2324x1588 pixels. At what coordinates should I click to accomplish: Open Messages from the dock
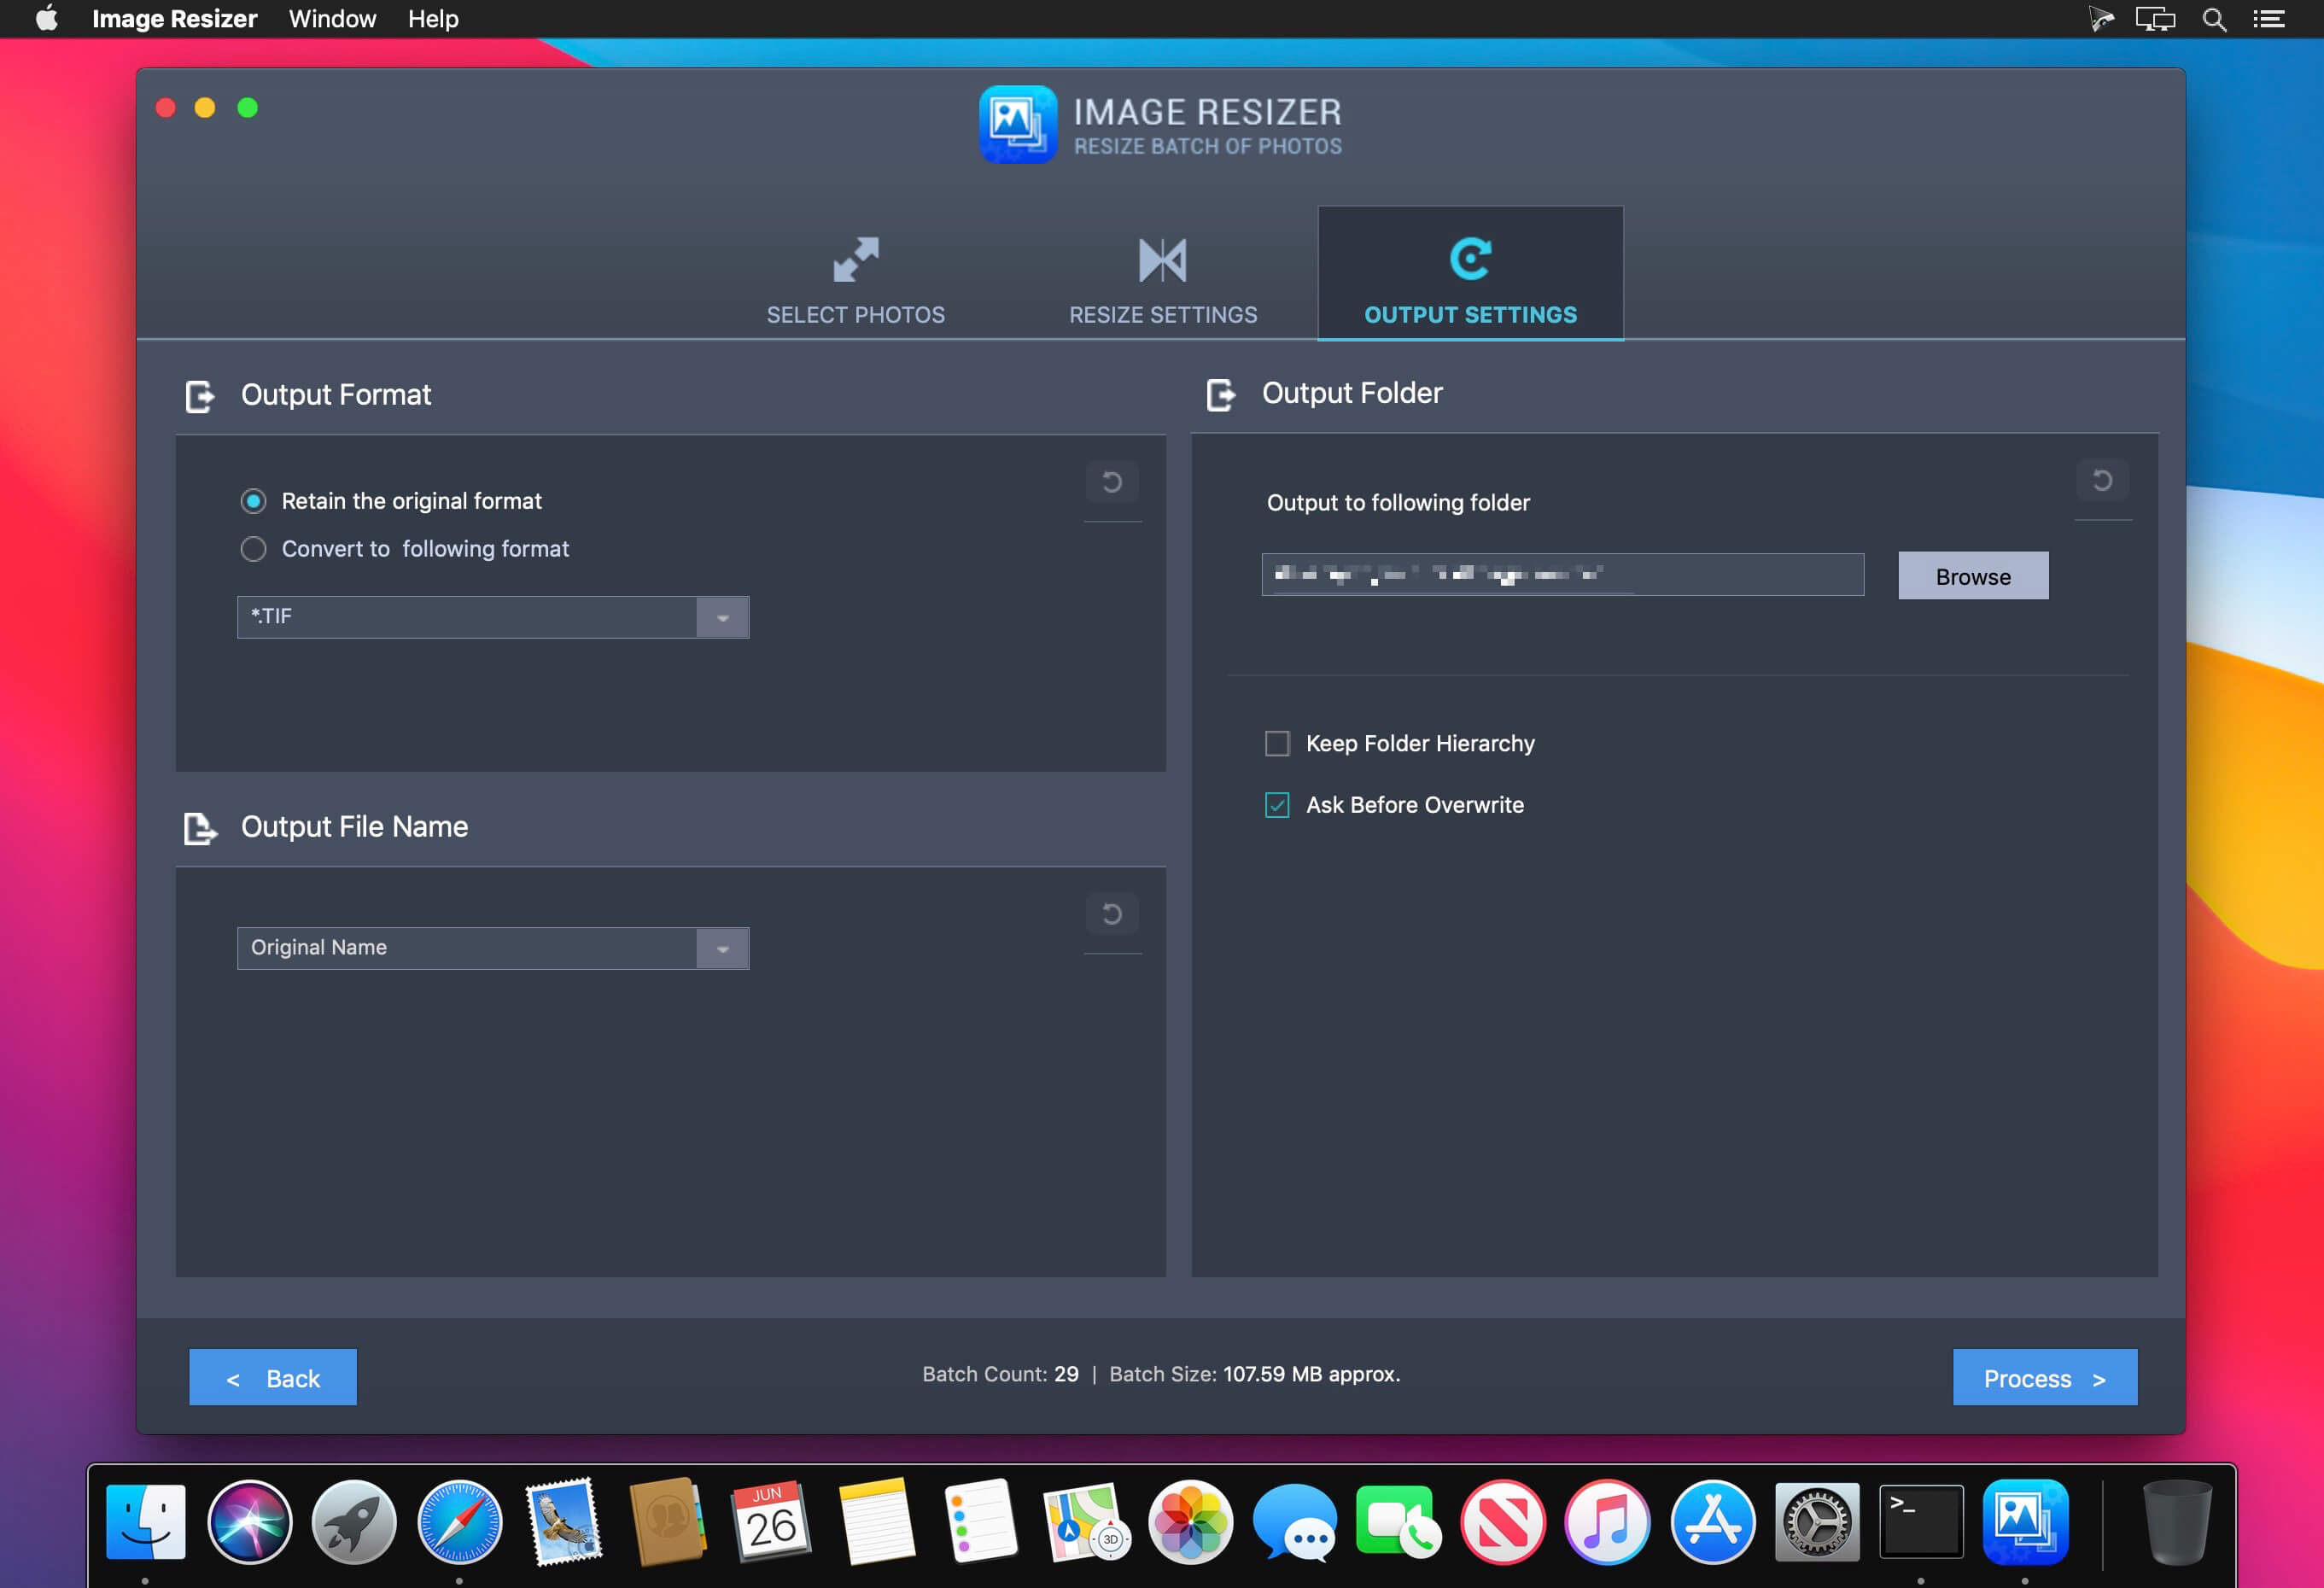point(1295,1522)
